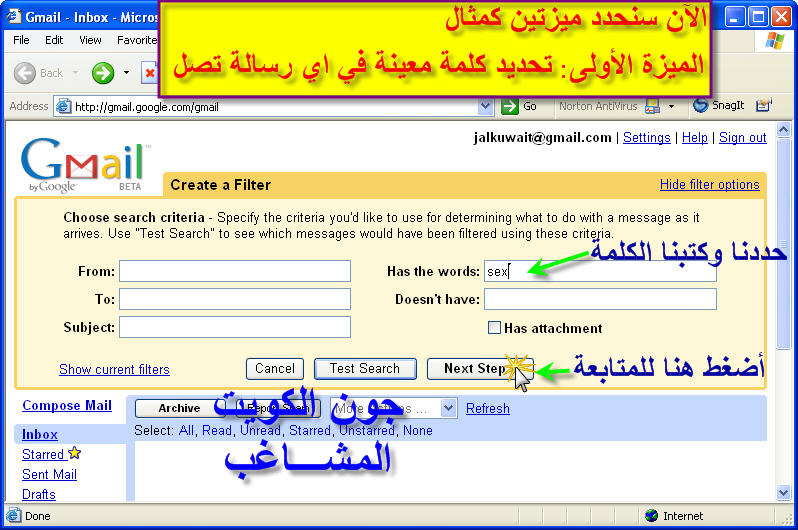Select Read messages link

(x=217, y=430)
